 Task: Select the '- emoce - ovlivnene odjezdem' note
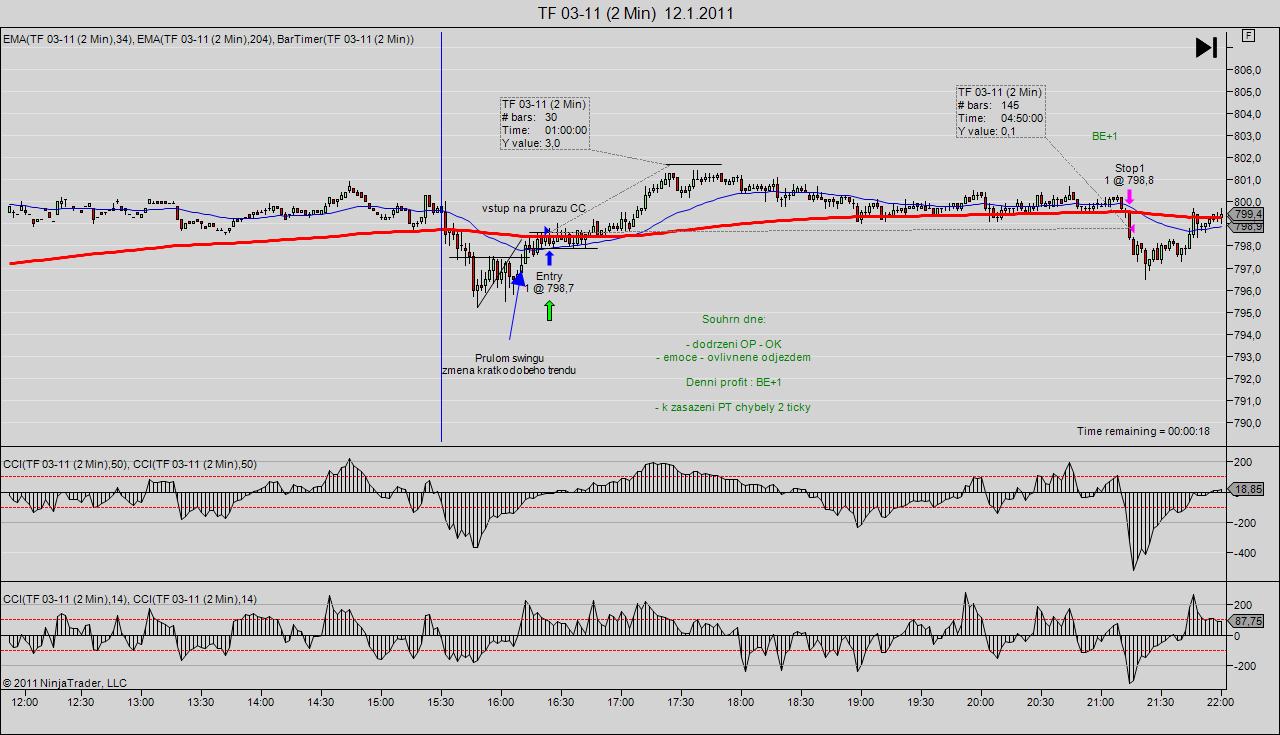tap(734, 357)
